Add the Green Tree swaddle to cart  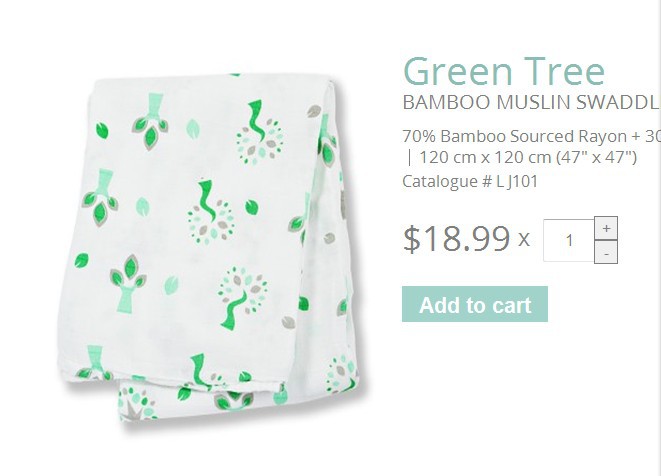point(475,304)
